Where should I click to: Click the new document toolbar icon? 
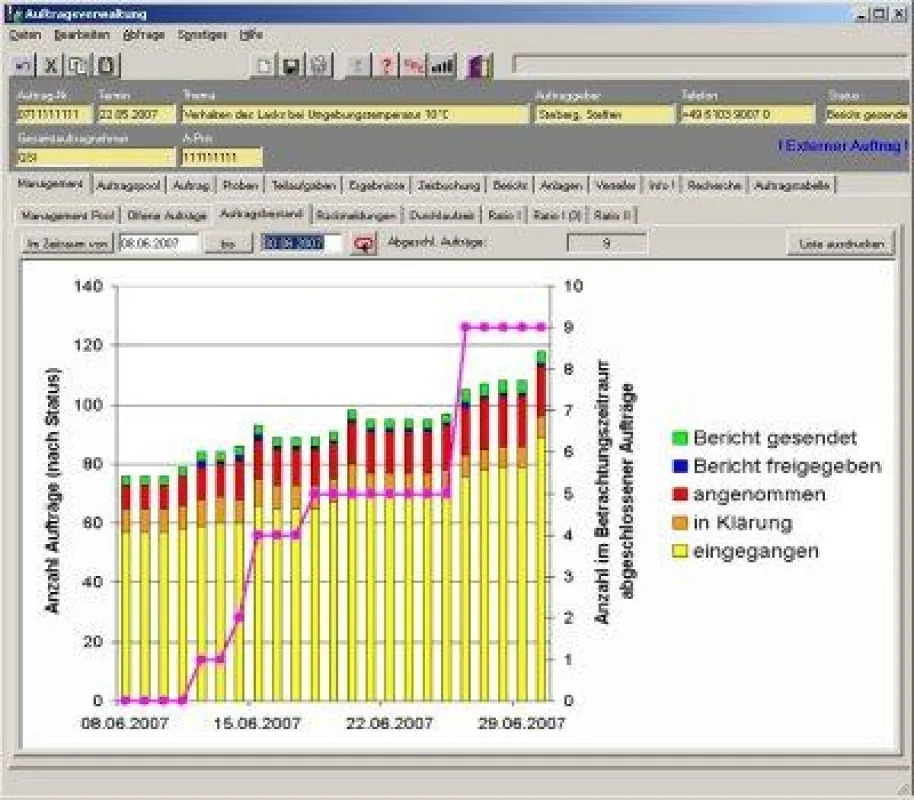click(263, 66)
